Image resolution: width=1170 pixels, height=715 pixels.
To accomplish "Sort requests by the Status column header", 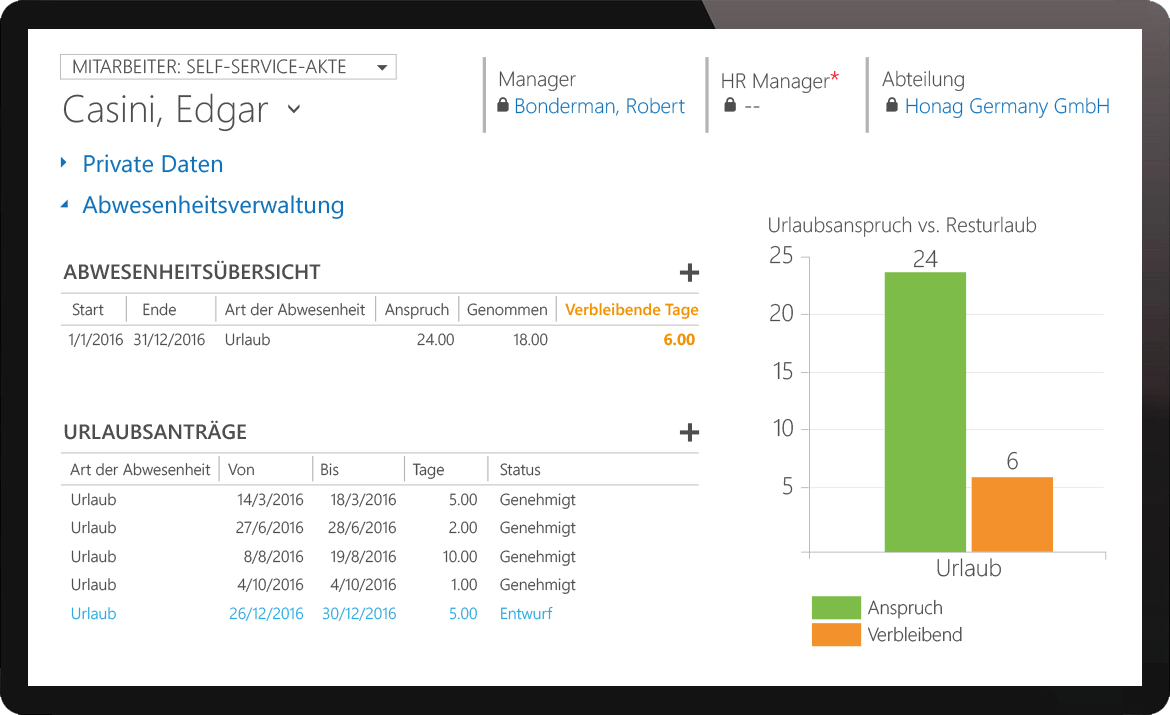I will pyautogui.click(x=520, y=470).
